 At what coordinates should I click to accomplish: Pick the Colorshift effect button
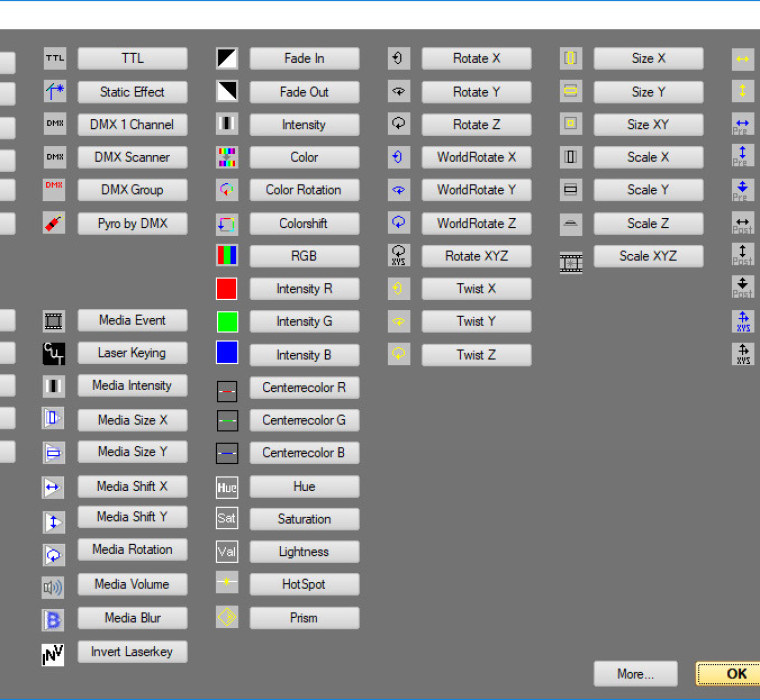click(x=304, y=223)
